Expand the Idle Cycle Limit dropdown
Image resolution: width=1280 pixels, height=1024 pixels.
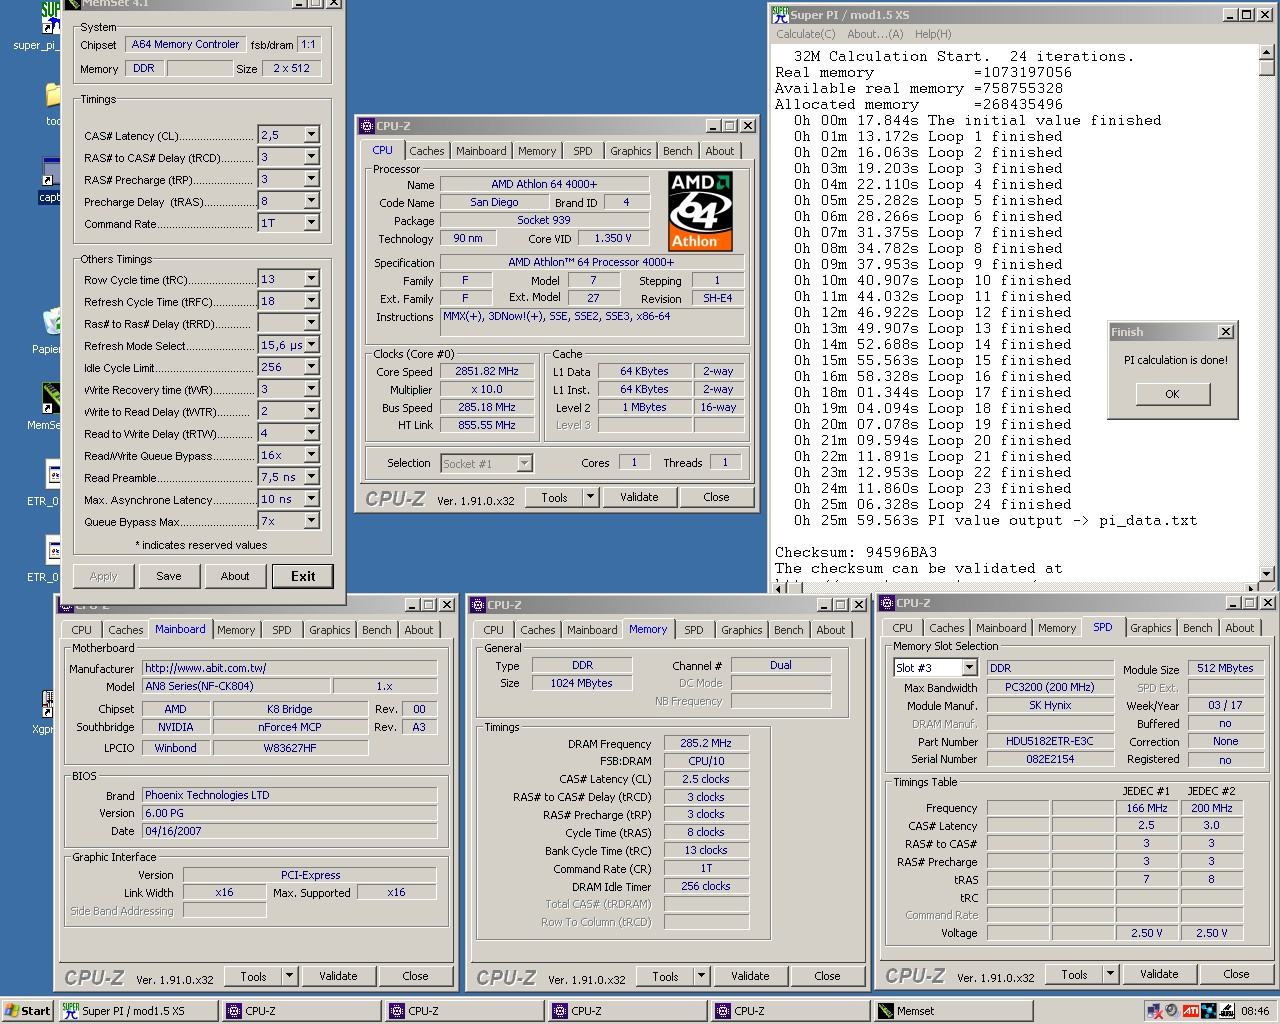pos(311,366)
